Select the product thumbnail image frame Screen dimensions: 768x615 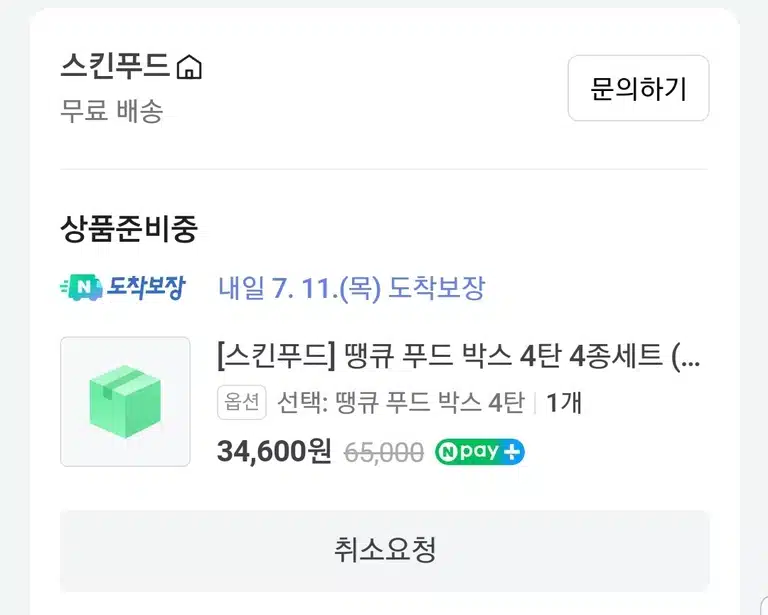[125, 402]
